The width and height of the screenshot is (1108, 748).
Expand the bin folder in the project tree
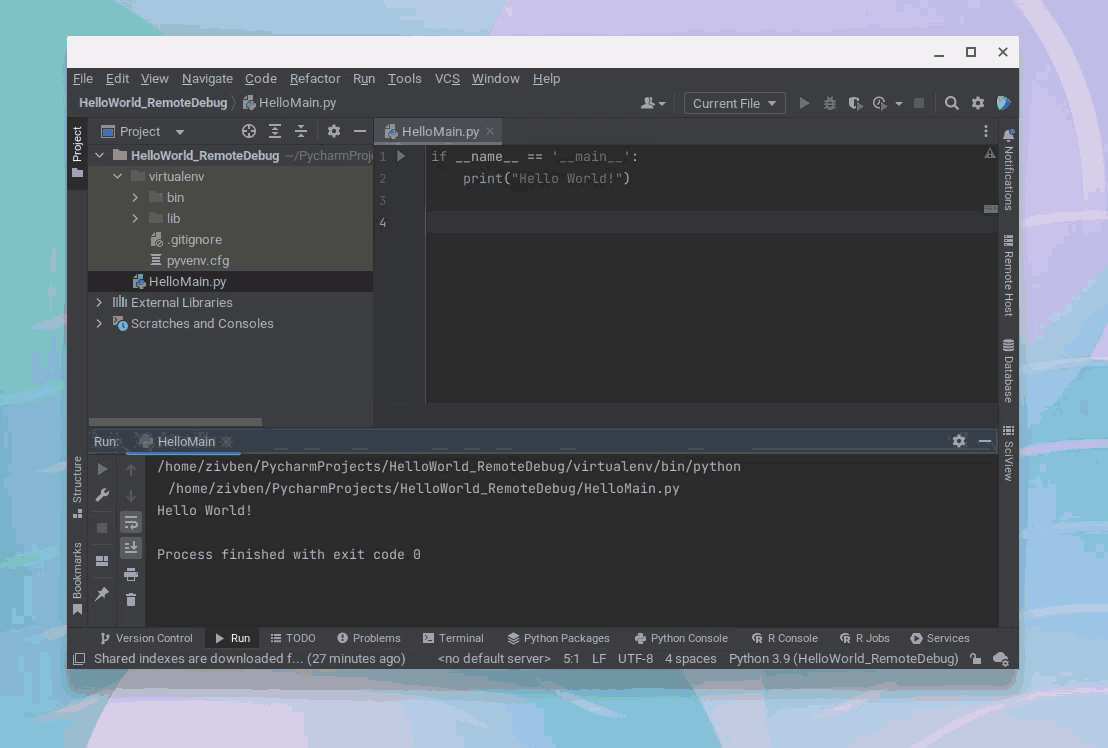pyautogui.click(x=135, y=197)
